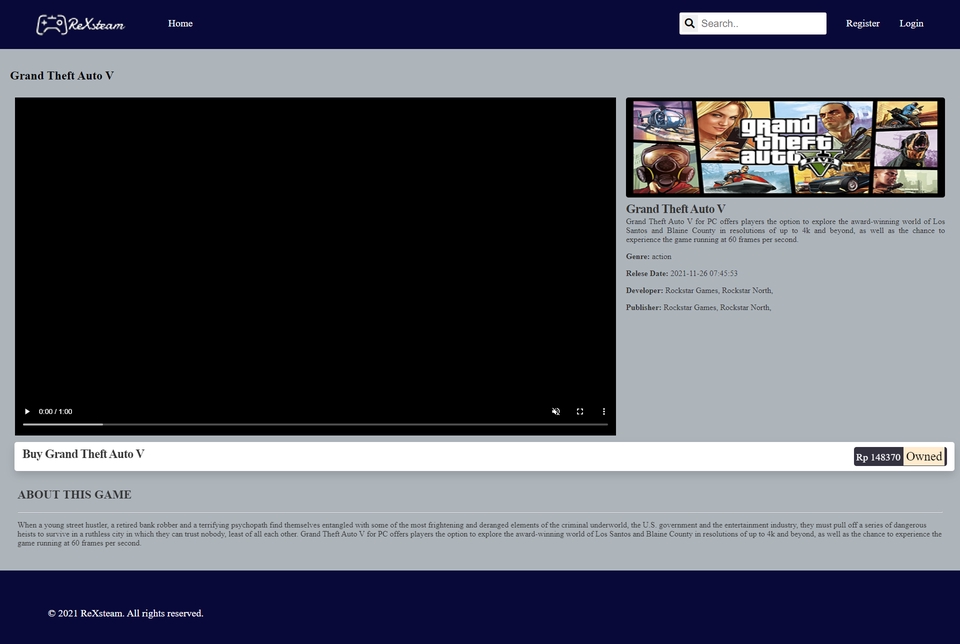This screenshot has height=644, width=960.
Task: Click the video progress bar
Action: [315, 424]
